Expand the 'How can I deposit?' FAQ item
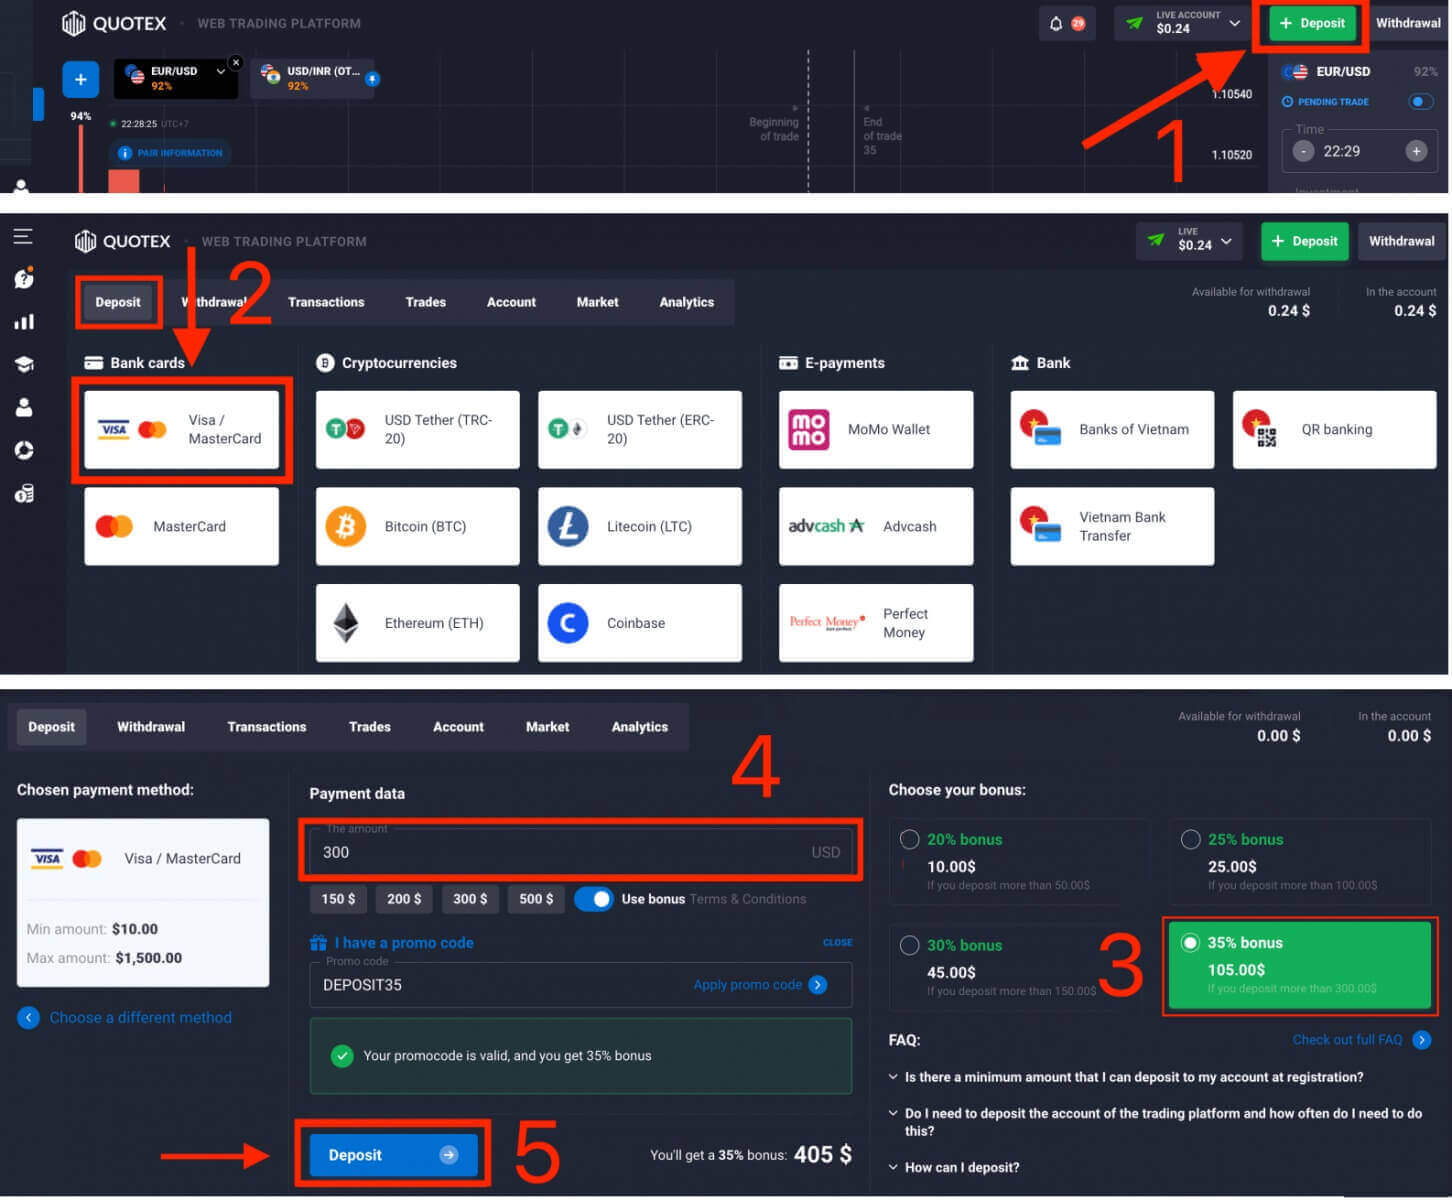The image size is (1452, 1200). tap(961, 1167)
